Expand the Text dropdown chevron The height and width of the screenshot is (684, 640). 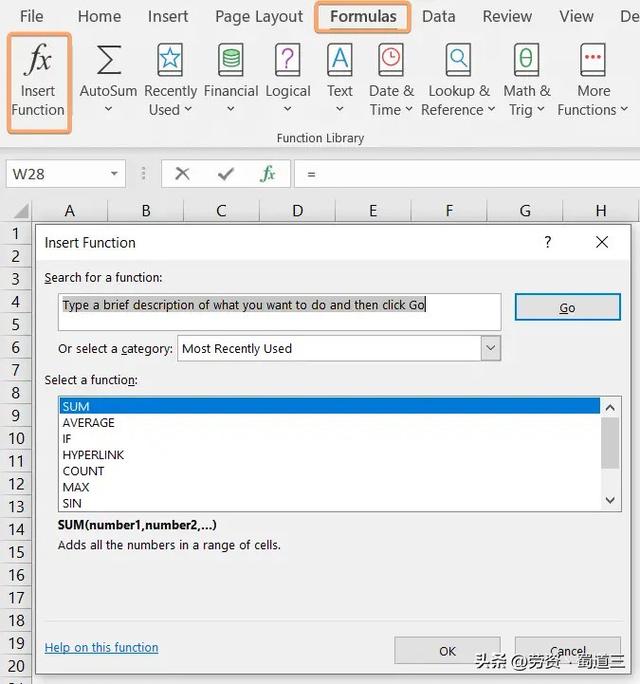(x=339, y=109)
